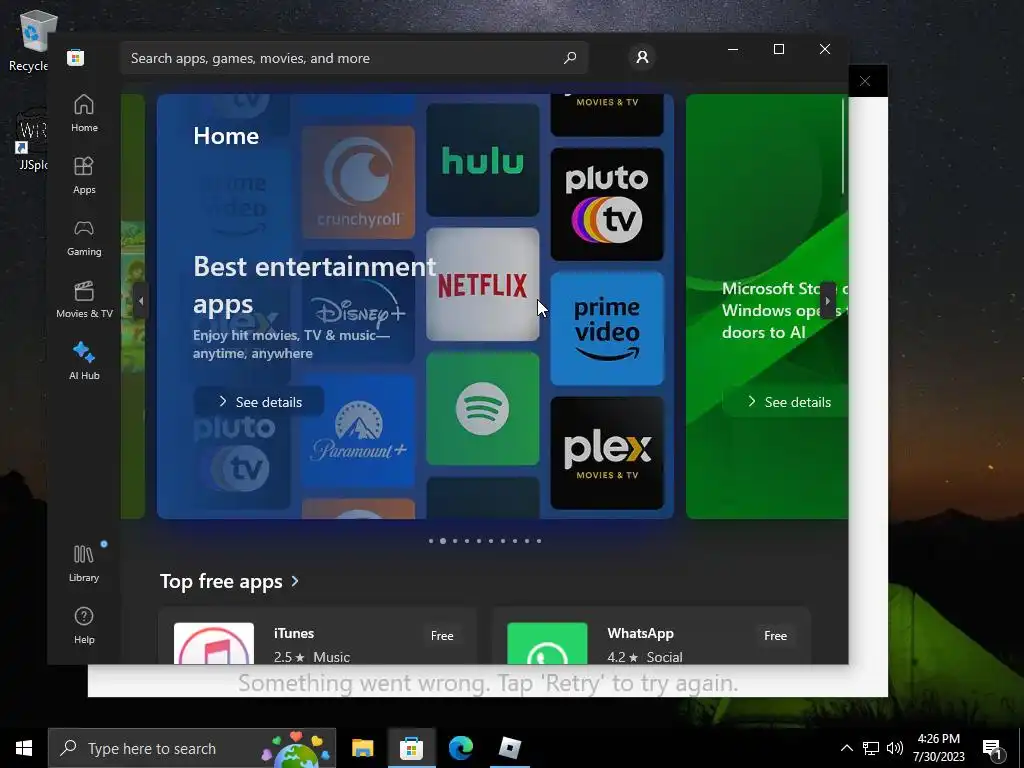Viewport: 1024px width, 768px height.
Task: Open File Explorer from the taskbar
Action: [x=362, y=748]
